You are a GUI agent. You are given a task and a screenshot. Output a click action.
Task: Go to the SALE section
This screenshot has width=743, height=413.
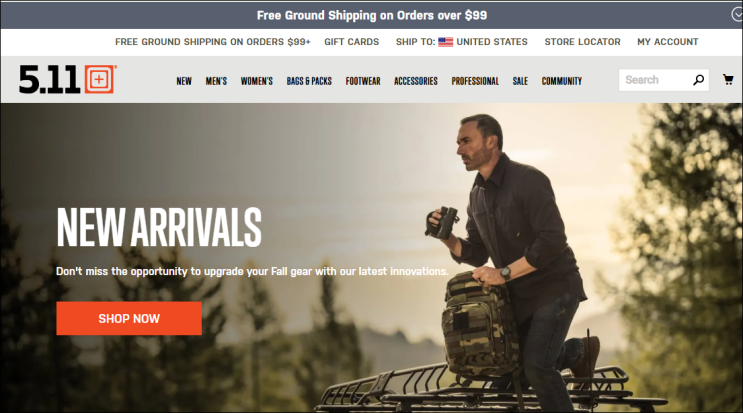pyautogui.click(x=520, y=81)
